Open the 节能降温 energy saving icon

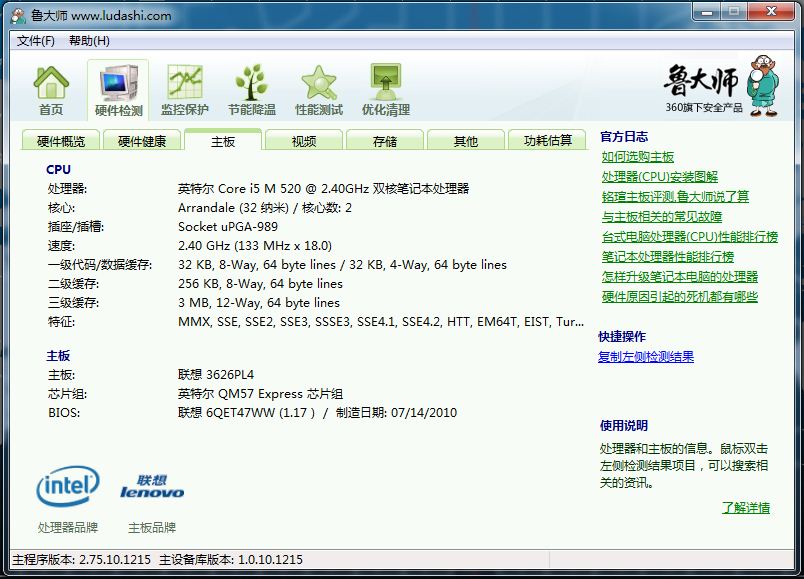(x=252, y=89)
